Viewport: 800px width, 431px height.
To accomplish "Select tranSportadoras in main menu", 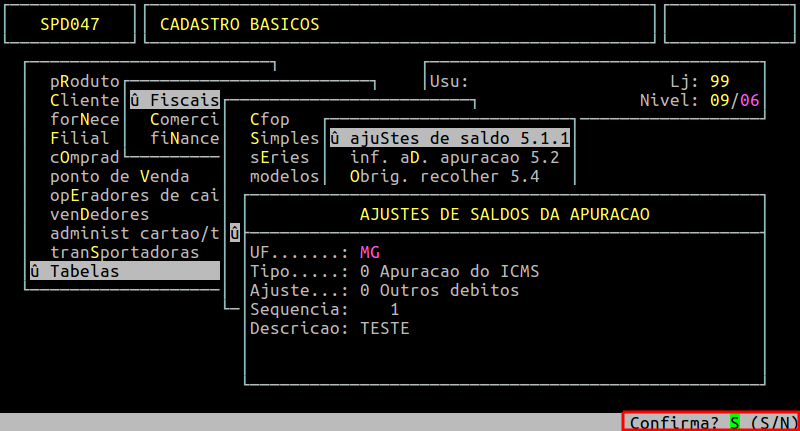I will click(x=124, y=252).
